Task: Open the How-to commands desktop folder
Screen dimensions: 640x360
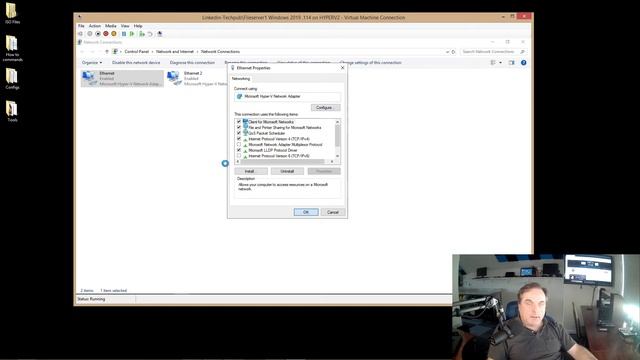Action: (12, 48)
